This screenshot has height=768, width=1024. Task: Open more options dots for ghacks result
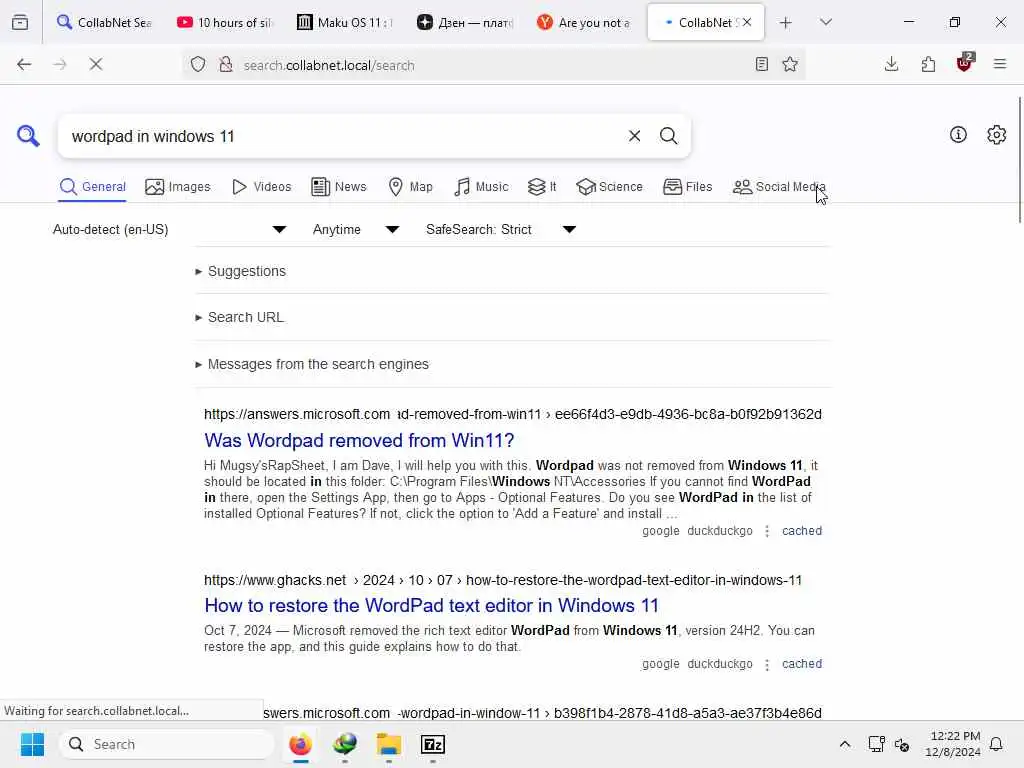pos(767,664)
